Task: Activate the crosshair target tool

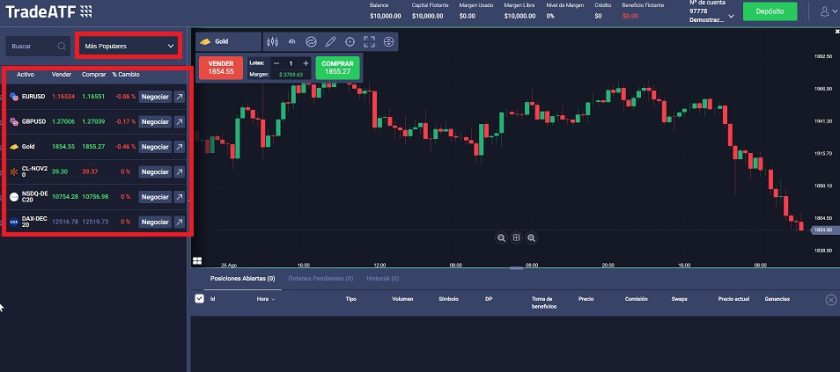Action: [350, 41]
